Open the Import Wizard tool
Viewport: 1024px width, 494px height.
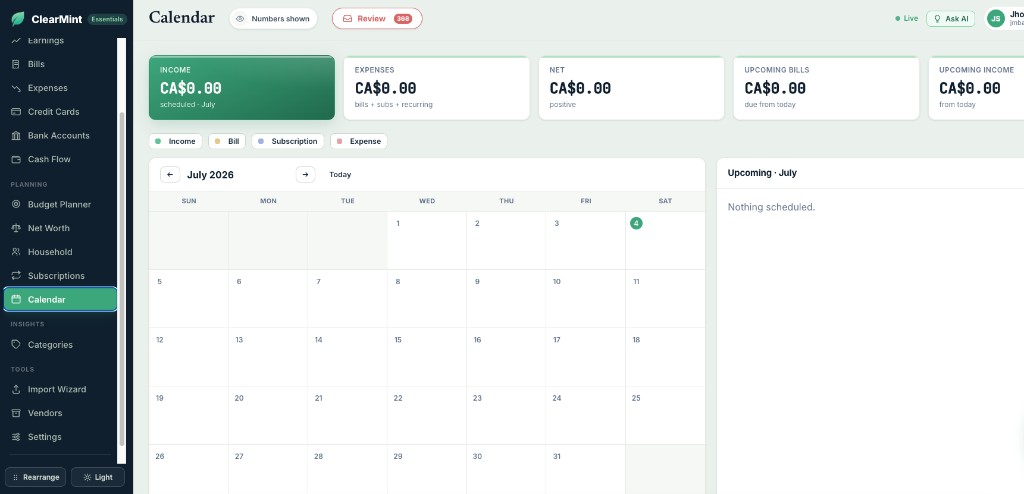(60, 389)
